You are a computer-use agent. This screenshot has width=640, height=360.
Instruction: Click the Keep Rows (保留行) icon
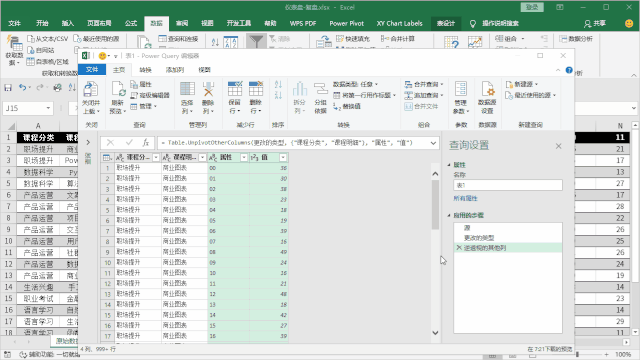pos(235,89)
